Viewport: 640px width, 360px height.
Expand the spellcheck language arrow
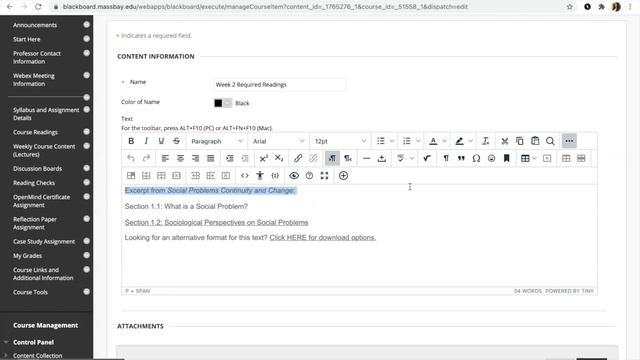412,158
